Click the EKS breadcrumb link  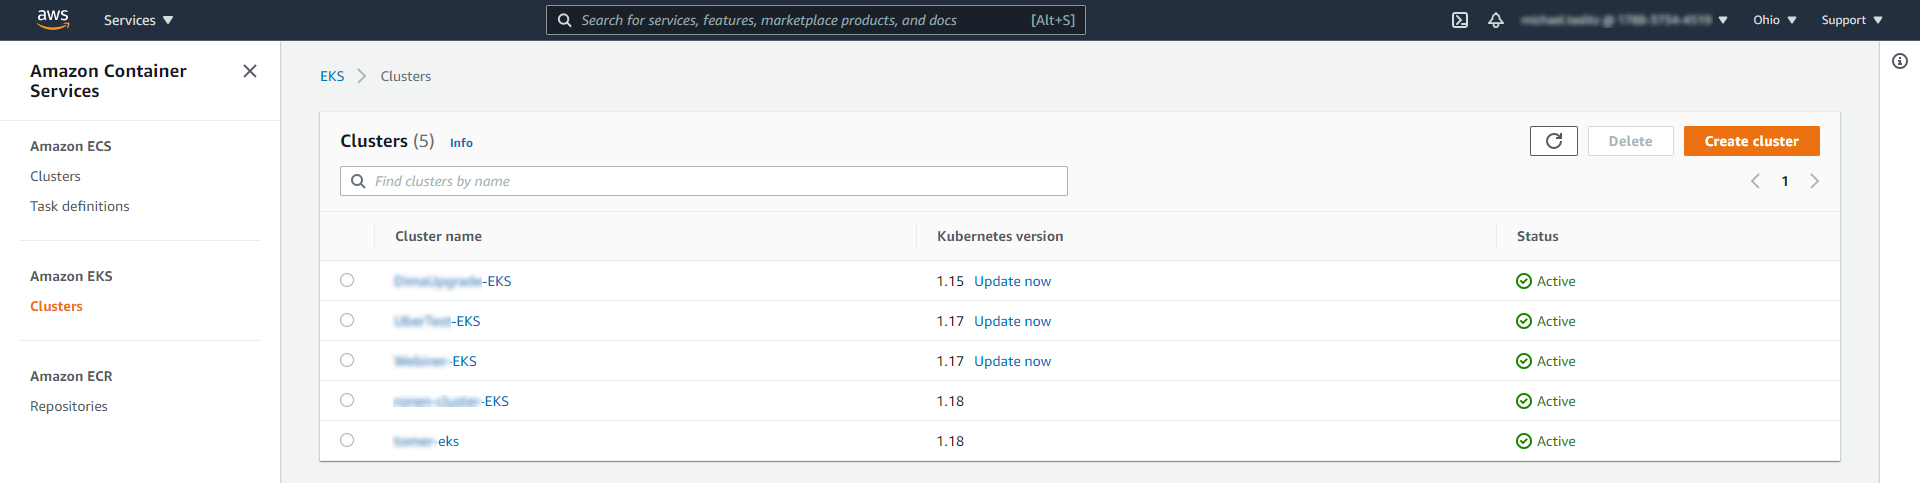(332, 76)
